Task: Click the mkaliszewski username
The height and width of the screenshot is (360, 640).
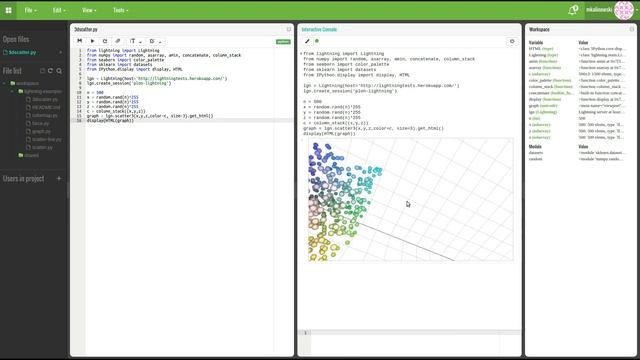Action: pyautogui.click(x=599, y=10)
